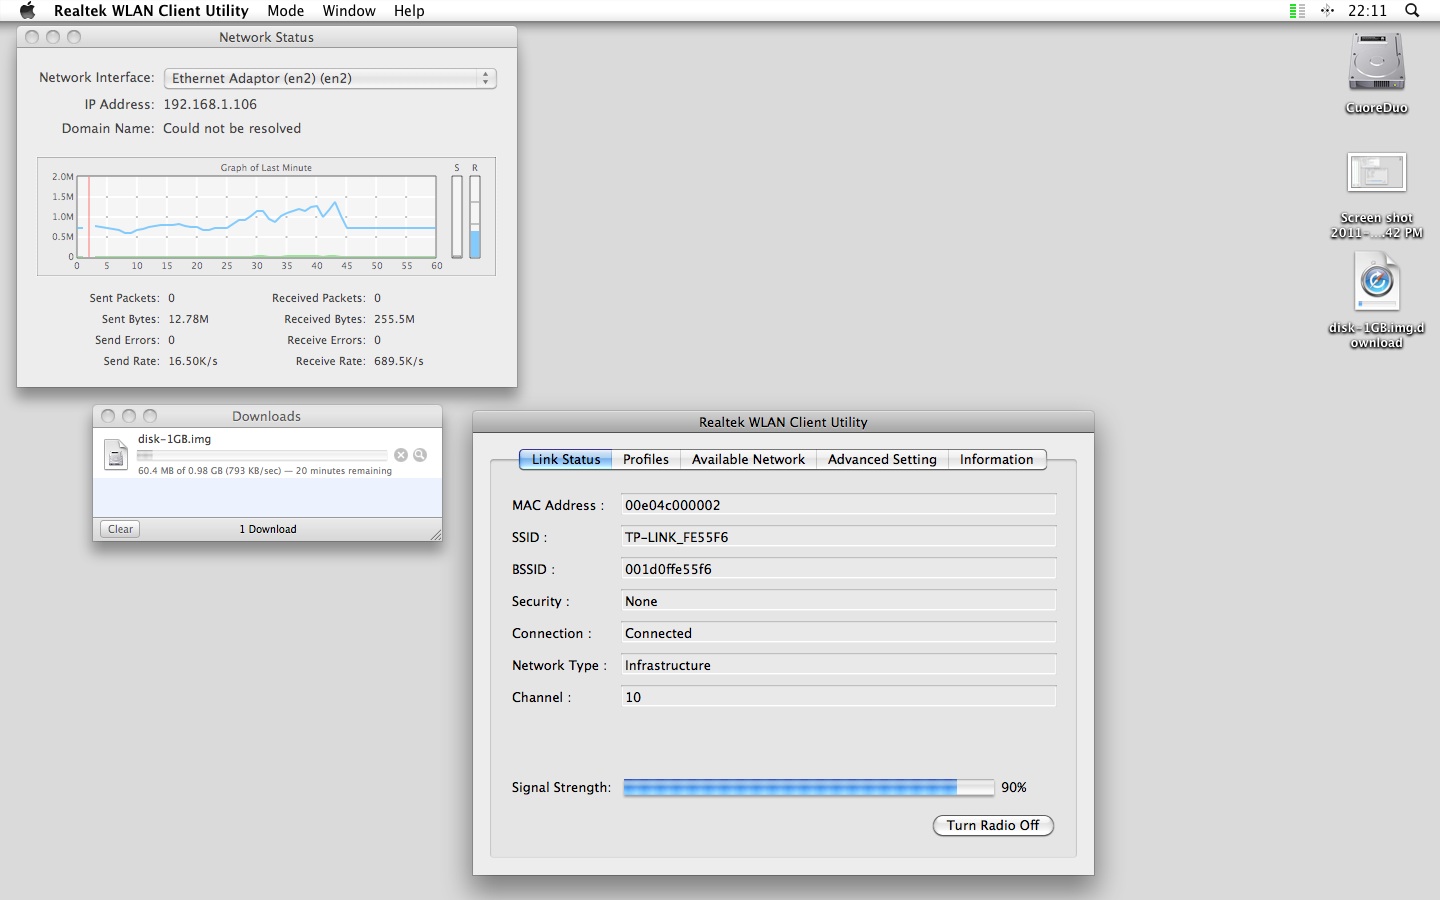The height and width of the screenshot is (900, 1440).
Task: Switch to the Profiles tab
Action: click(646, 459)
